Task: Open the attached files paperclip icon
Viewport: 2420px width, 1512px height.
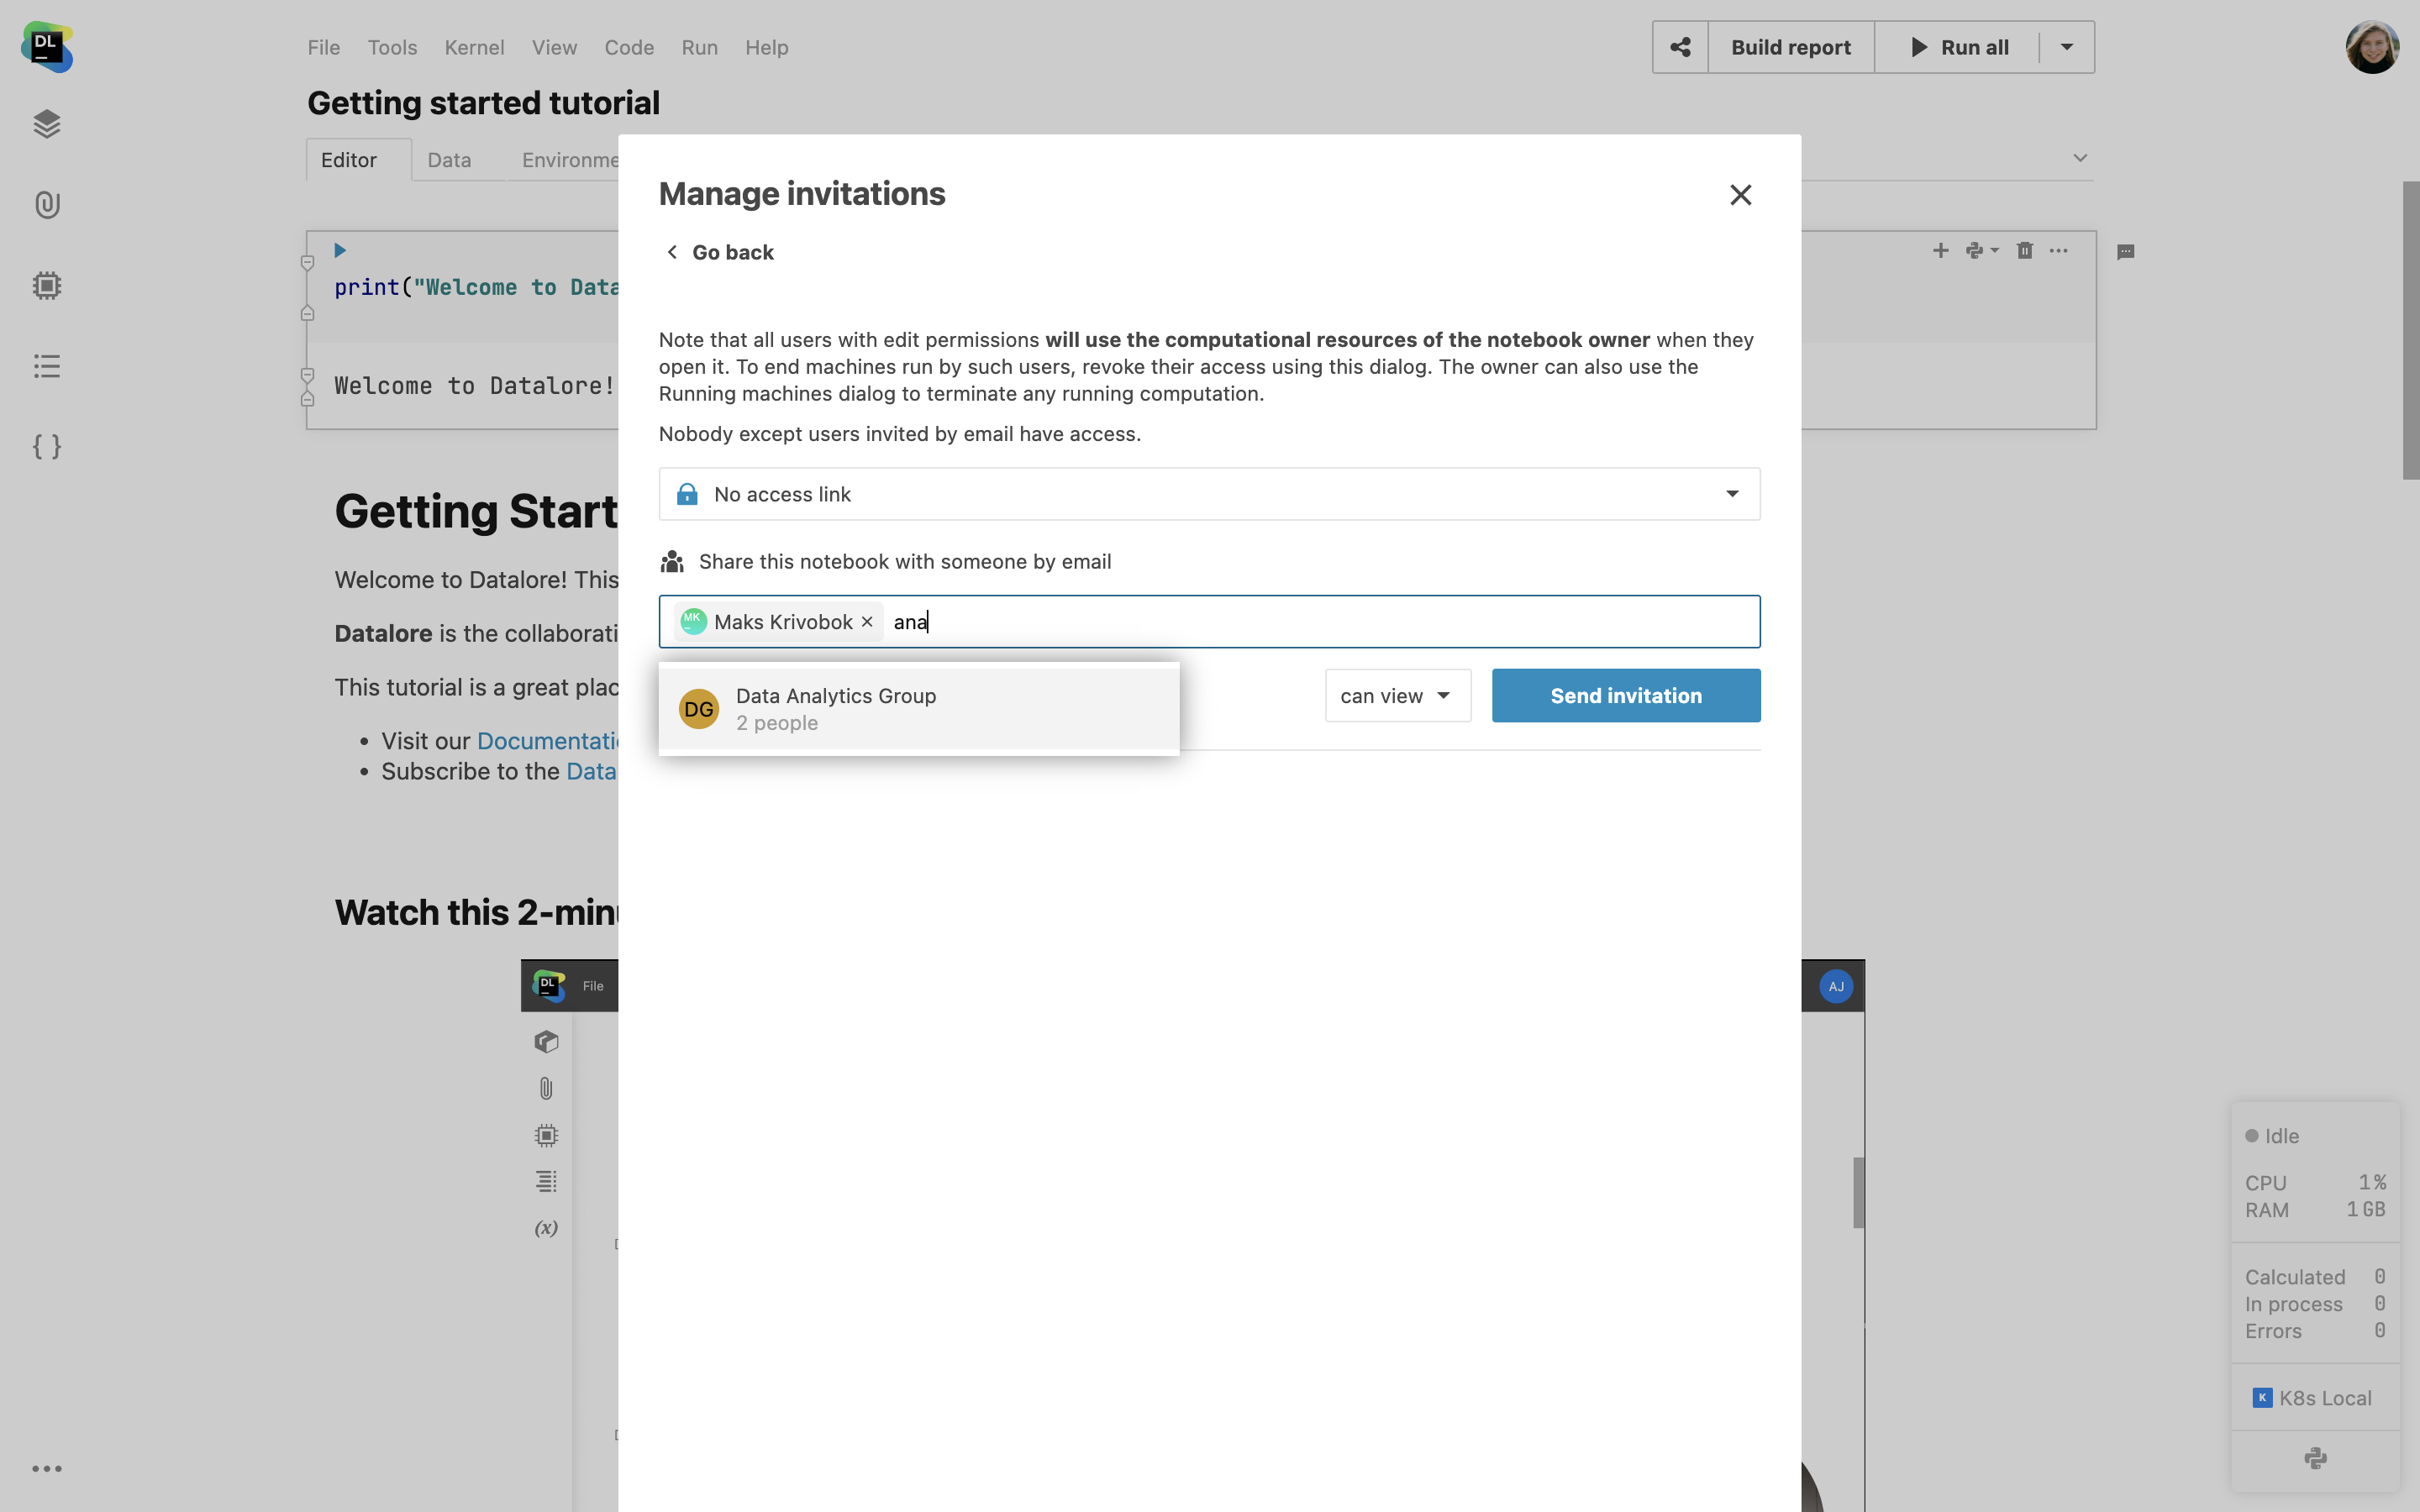Action: (x=47, y=205)
